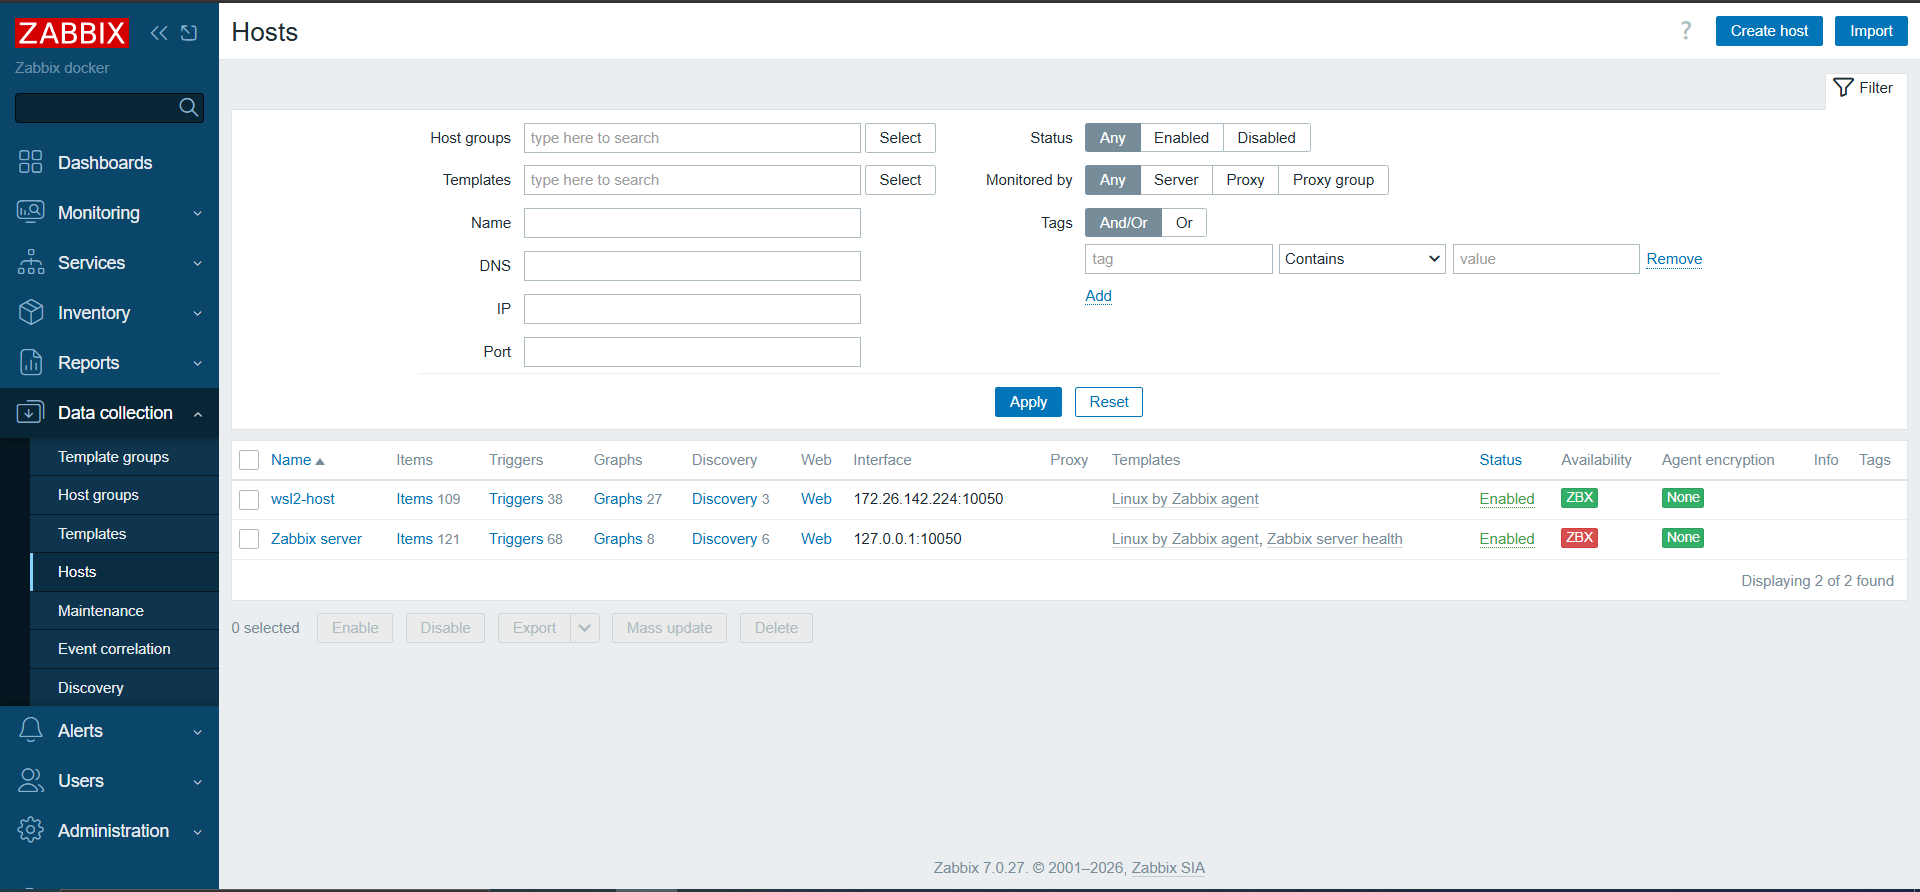
Task: Switch tag evaluation to And/Or
Action: point(1123,223)
